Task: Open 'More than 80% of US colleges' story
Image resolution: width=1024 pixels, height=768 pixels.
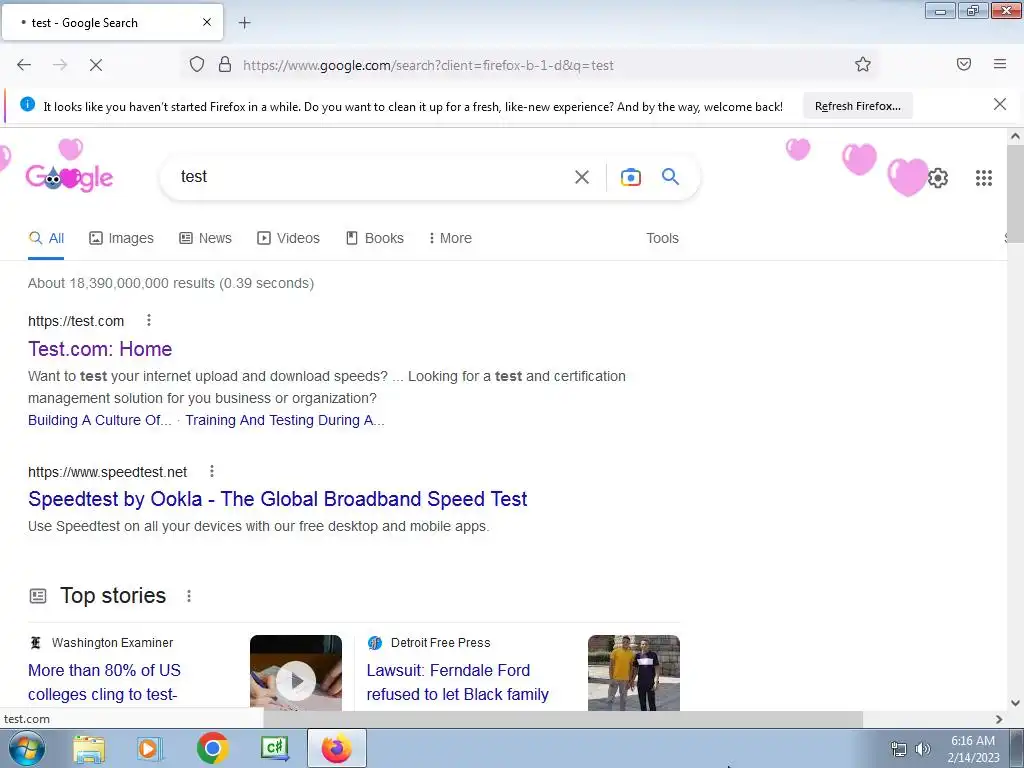Action: [104, 682]
